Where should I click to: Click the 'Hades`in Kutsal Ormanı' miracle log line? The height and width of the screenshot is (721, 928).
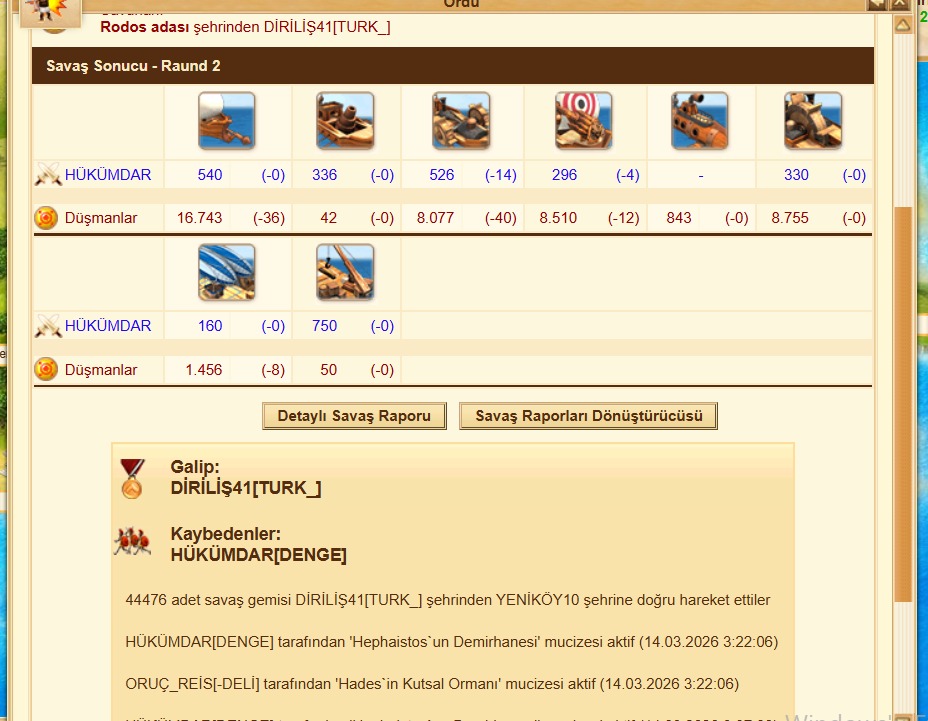tap(432, 684)
